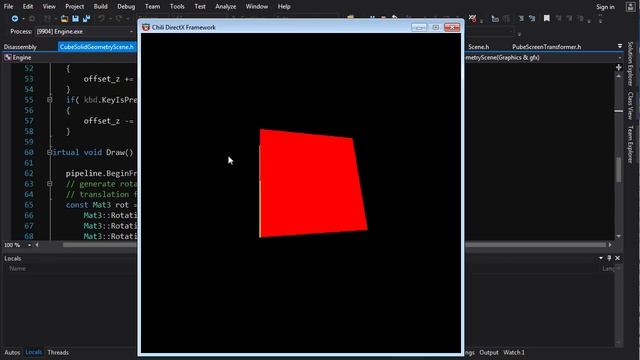Click the Chili DirectX Framework window icon
Screen dimensions: 640x360
[146, 27]
